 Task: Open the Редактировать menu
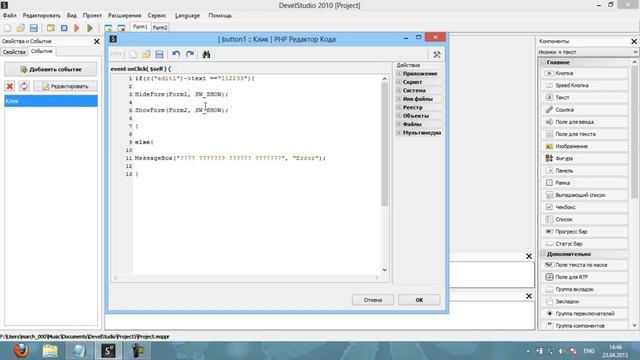click(42, 16)
